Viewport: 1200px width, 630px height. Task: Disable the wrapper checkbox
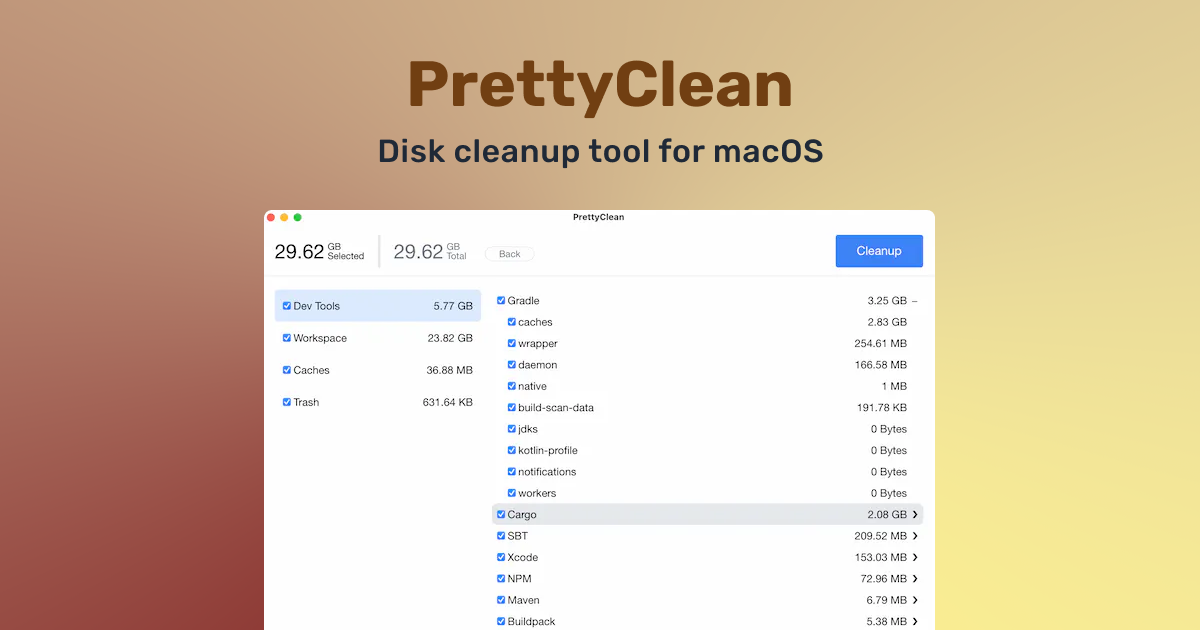click(x=511, y=343)
